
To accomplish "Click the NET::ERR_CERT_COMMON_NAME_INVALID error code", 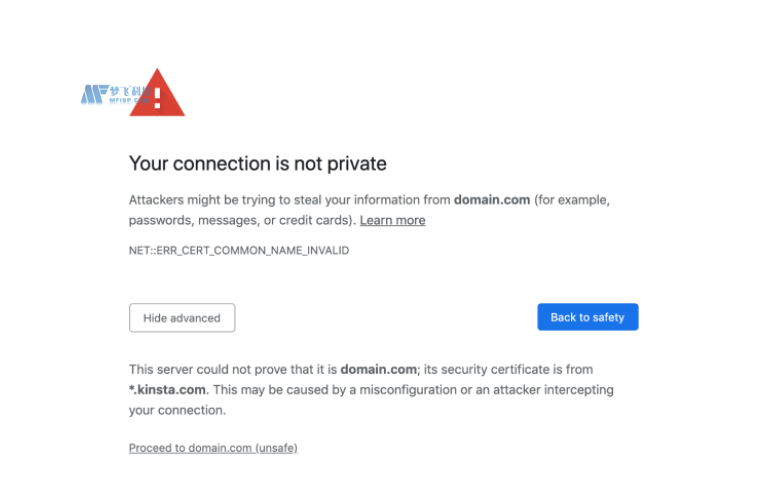I will [x=238, y=250].
